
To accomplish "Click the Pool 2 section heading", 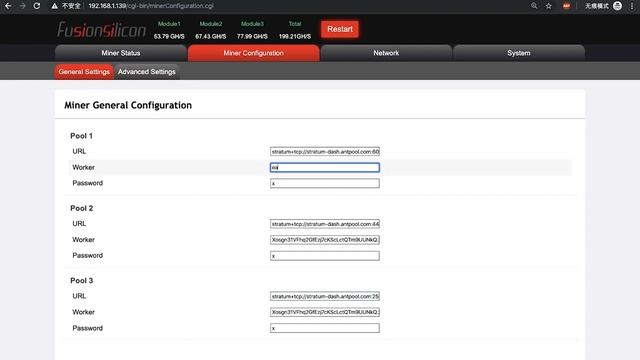I will tap(82, 208).
